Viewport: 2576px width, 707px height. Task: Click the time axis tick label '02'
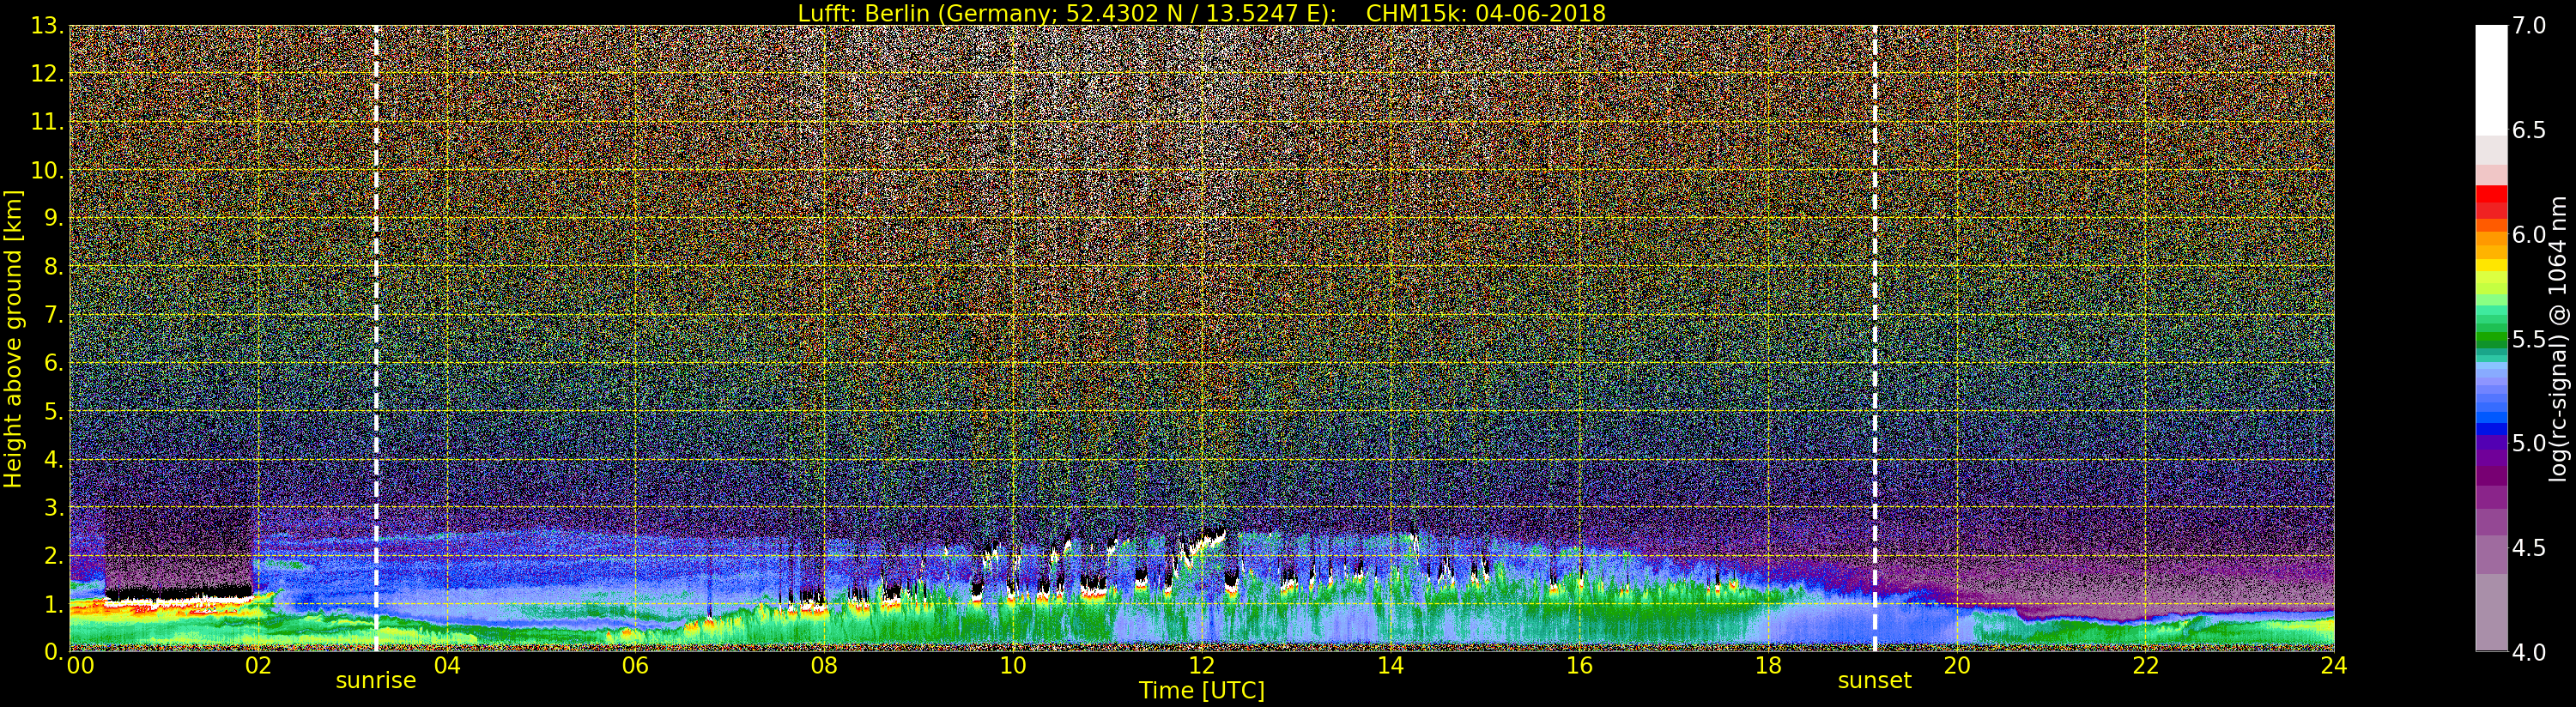click(x=258, y=666)
